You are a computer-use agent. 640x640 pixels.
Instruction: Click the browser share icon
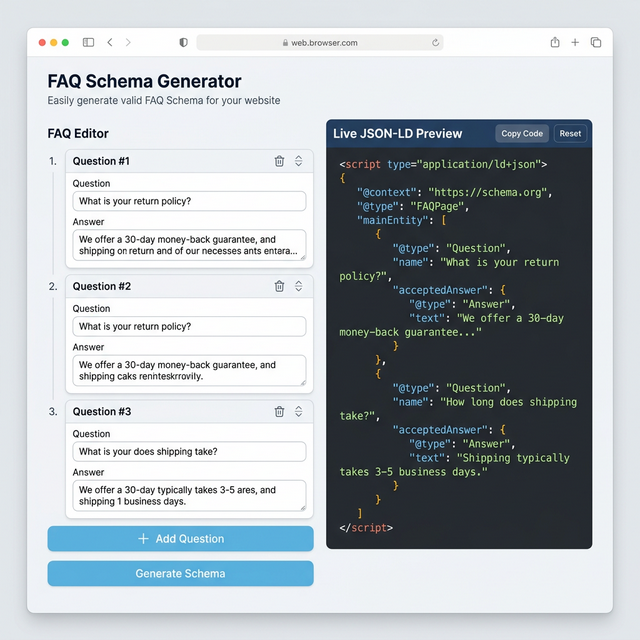(555, 43)
